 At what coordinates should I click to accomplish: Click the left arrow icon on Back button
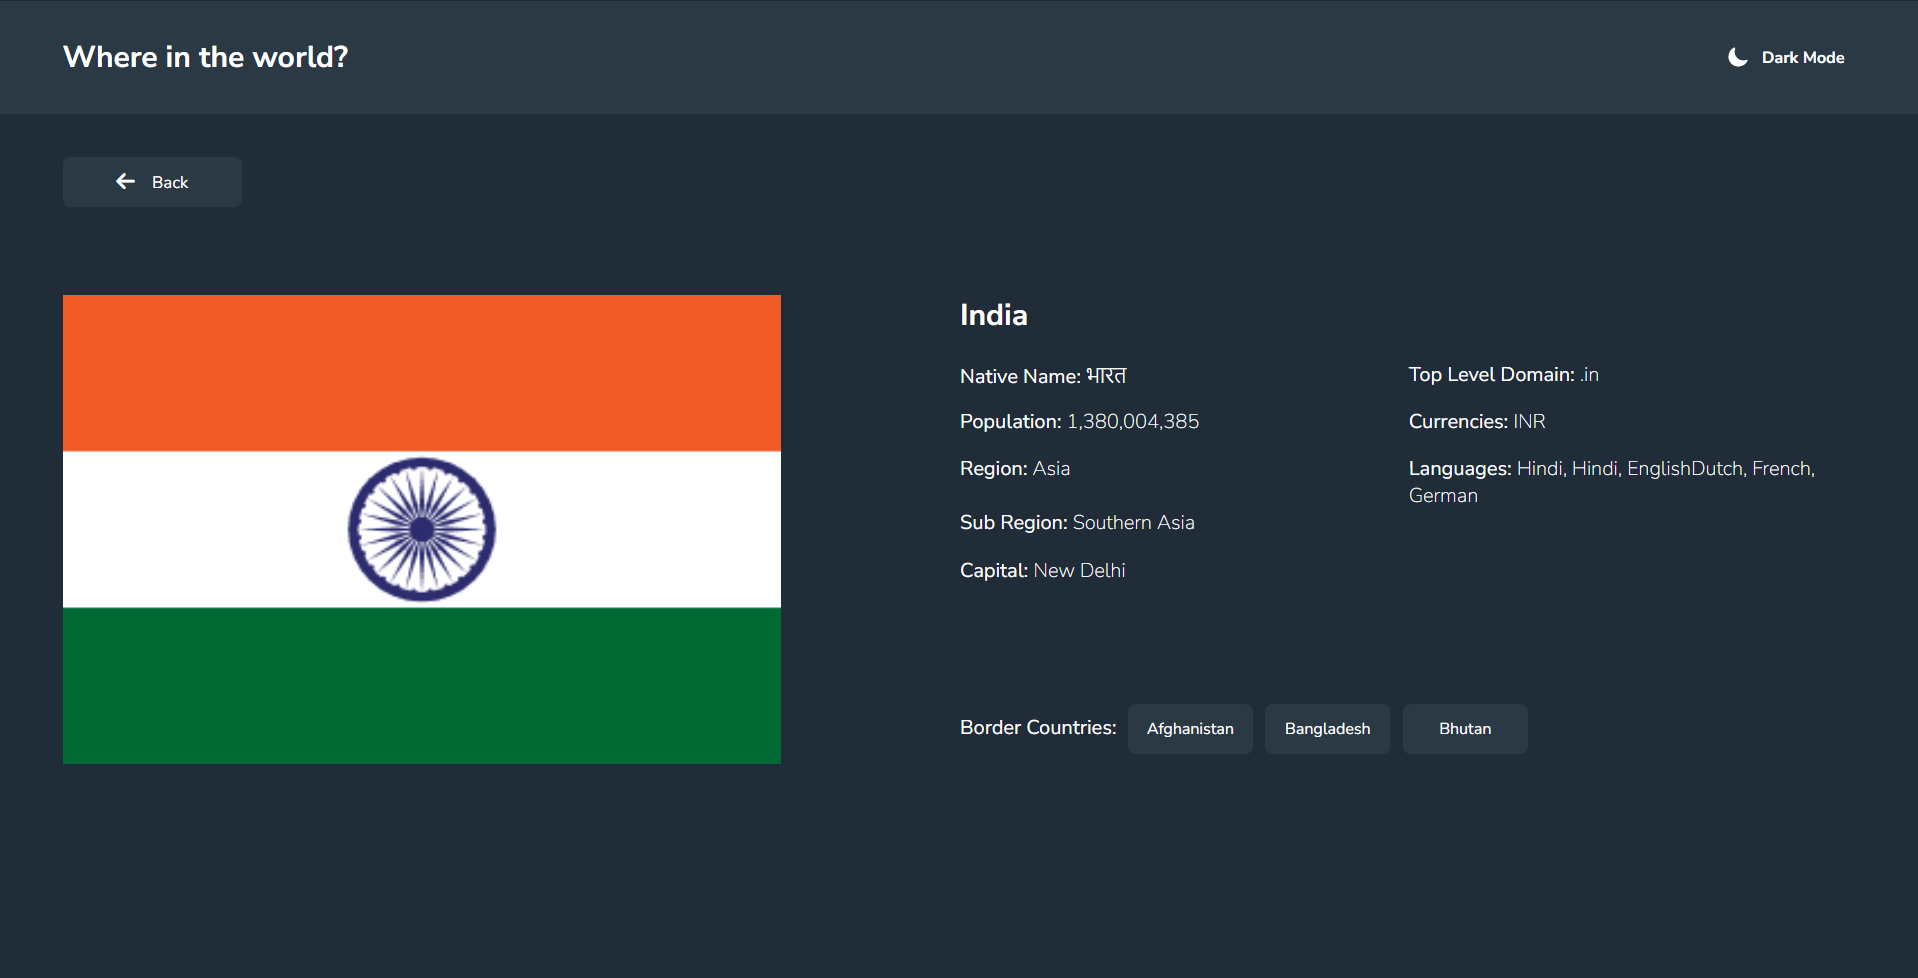coord(125,181)
